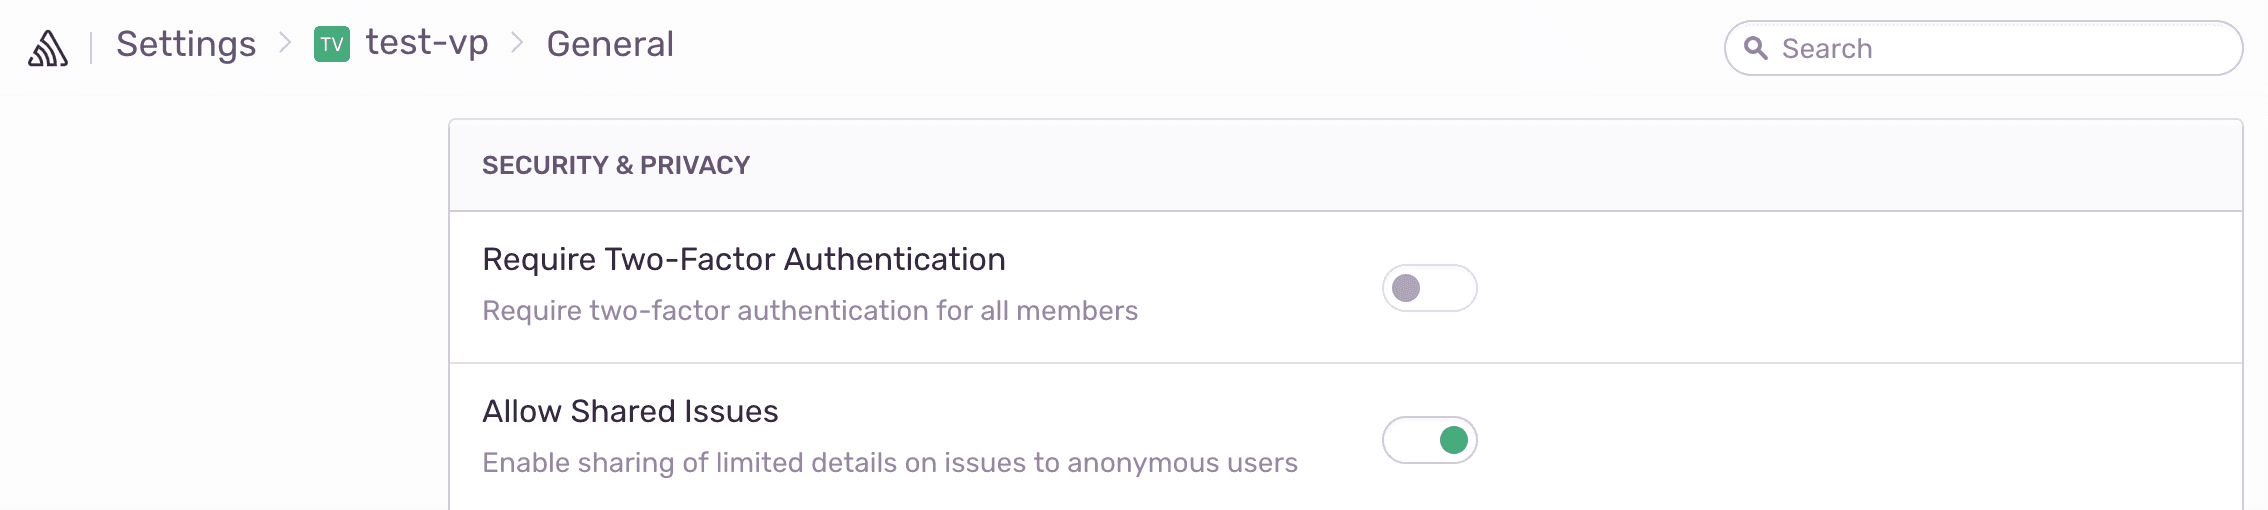2268x510 pixels.
Task: Click the magnifying glass search icon
Action: pyautogui.click(x=1756, y=48)
